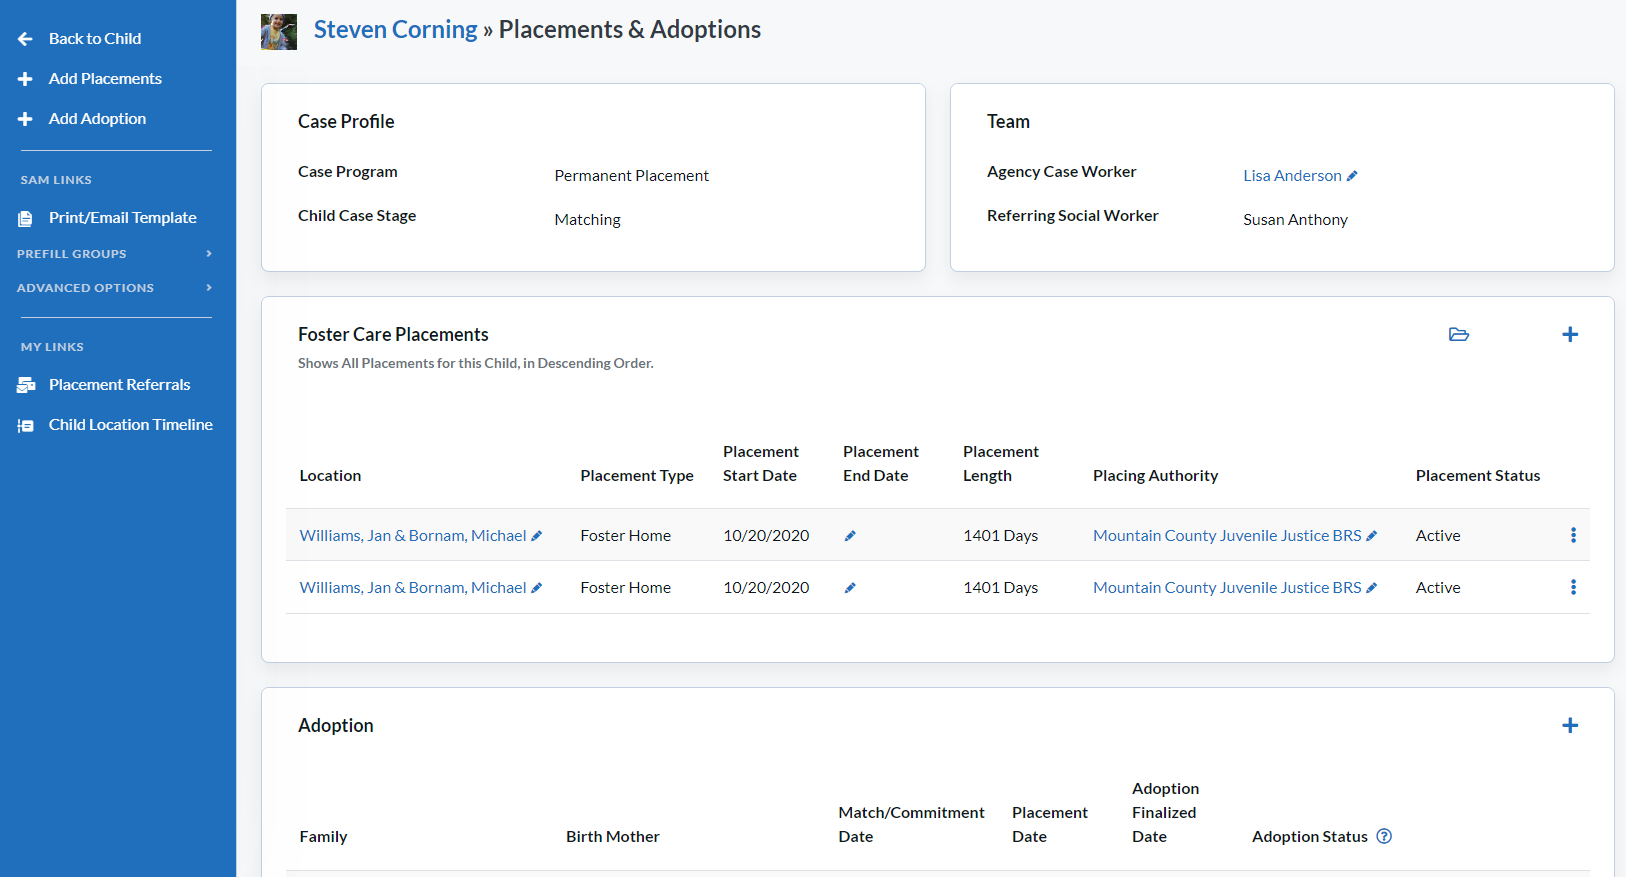Click the Placement Referrals sidebar icon
Image resolution: width=1626 pixels, height=877 pixels.
pos(26,385)
